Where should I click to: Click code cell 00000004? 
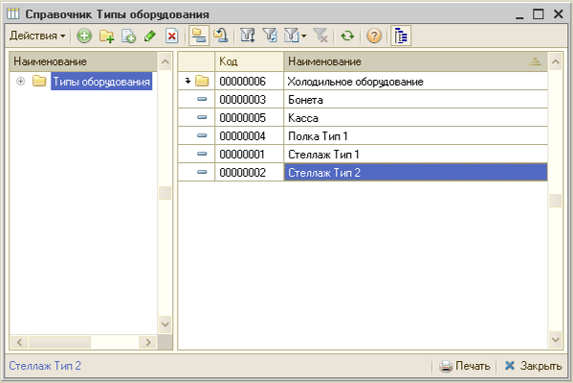249,136
